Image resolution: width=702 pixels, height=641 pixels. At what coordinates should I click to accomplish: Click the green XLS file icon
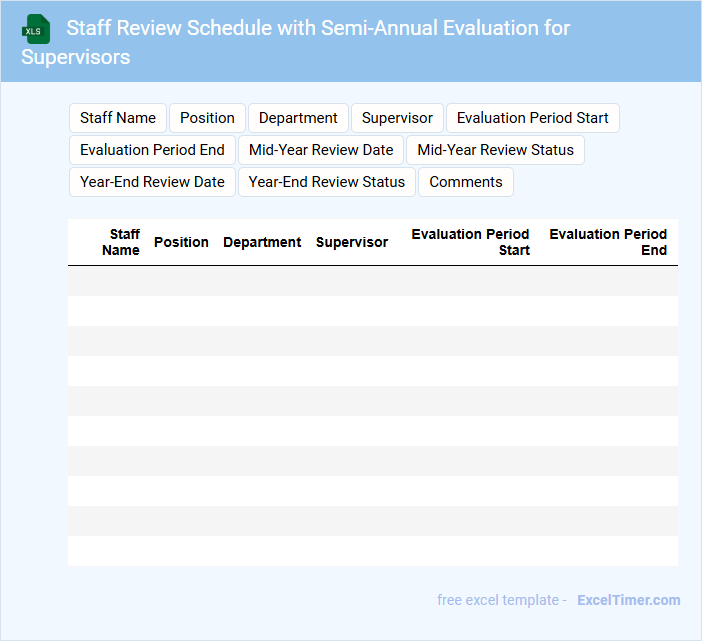(x=36, y=29)
